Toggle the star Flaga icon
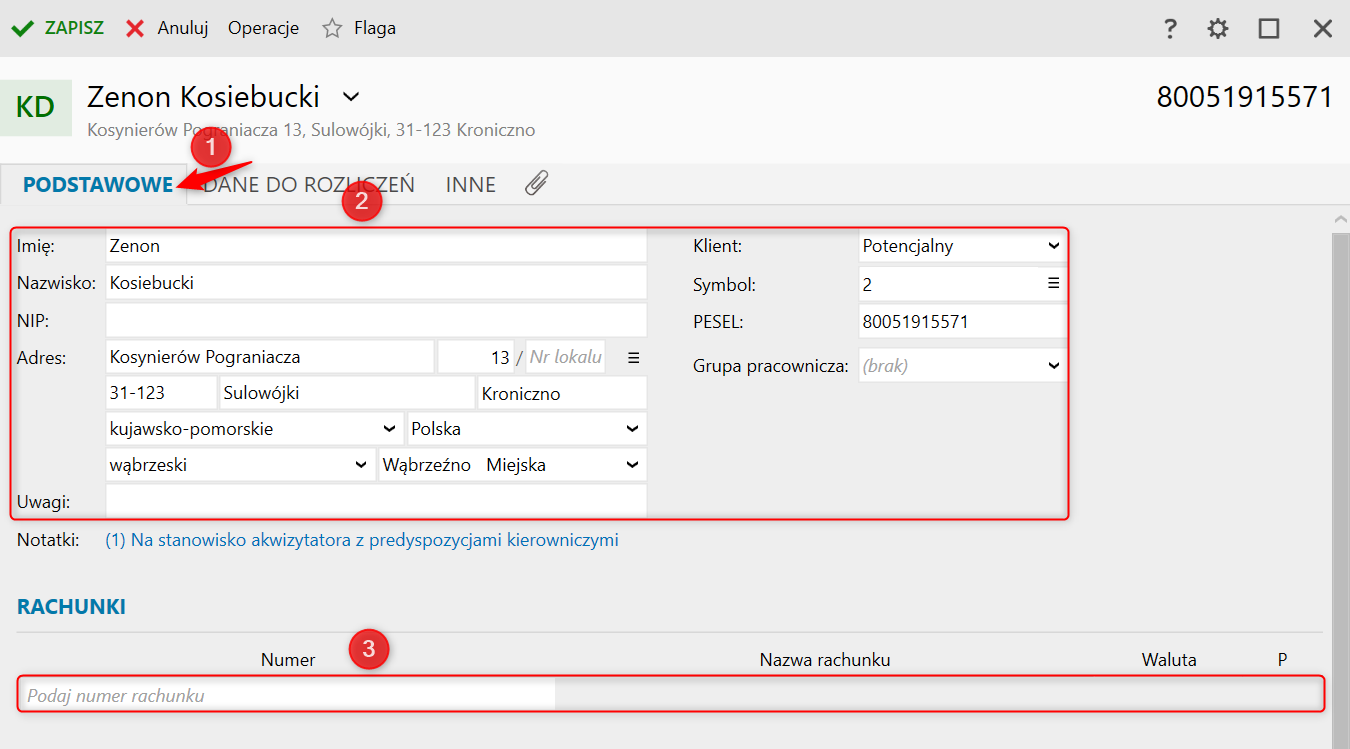1350x749 pixels. pyautogui.click(x=332, y=29)
